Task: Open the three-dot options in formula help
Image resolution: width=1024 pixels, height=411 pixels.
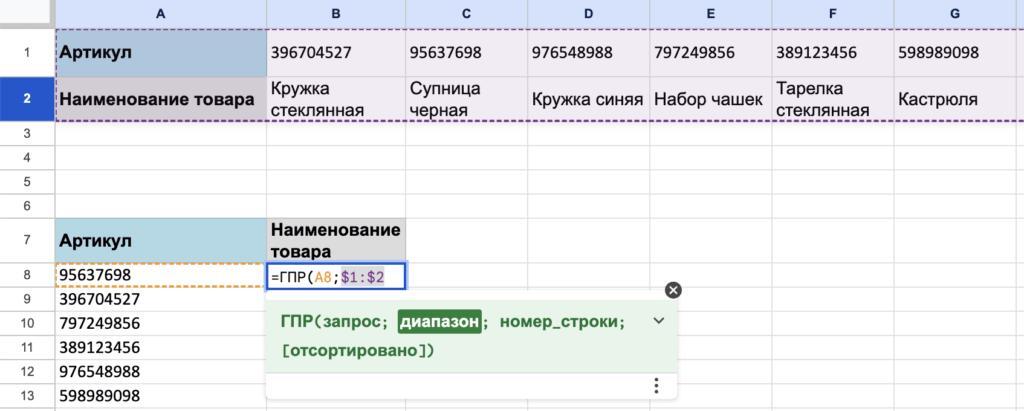Action: tap(656, 386)
